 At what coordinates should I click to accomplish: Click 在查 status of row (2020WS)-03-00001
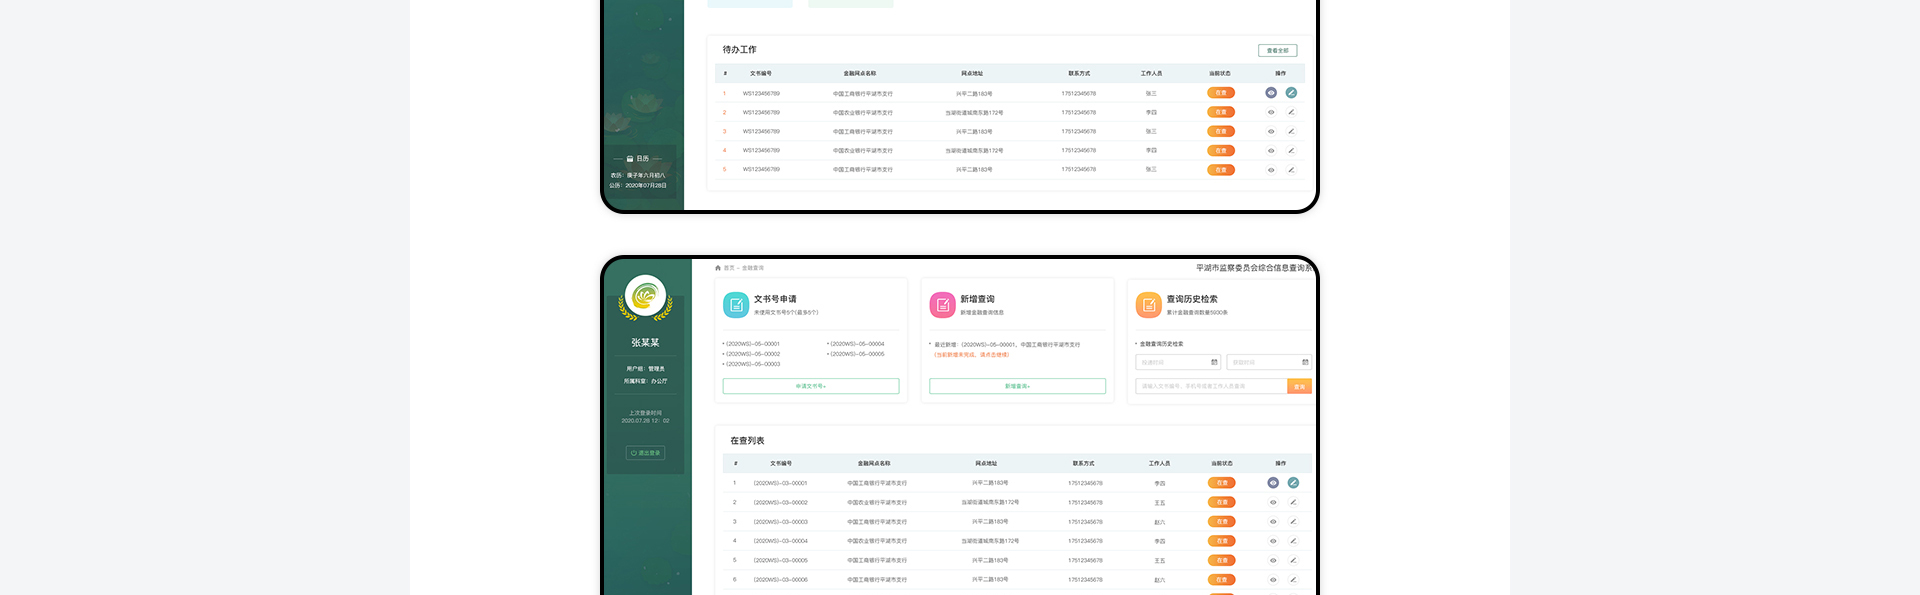(x=1222, y=483)
